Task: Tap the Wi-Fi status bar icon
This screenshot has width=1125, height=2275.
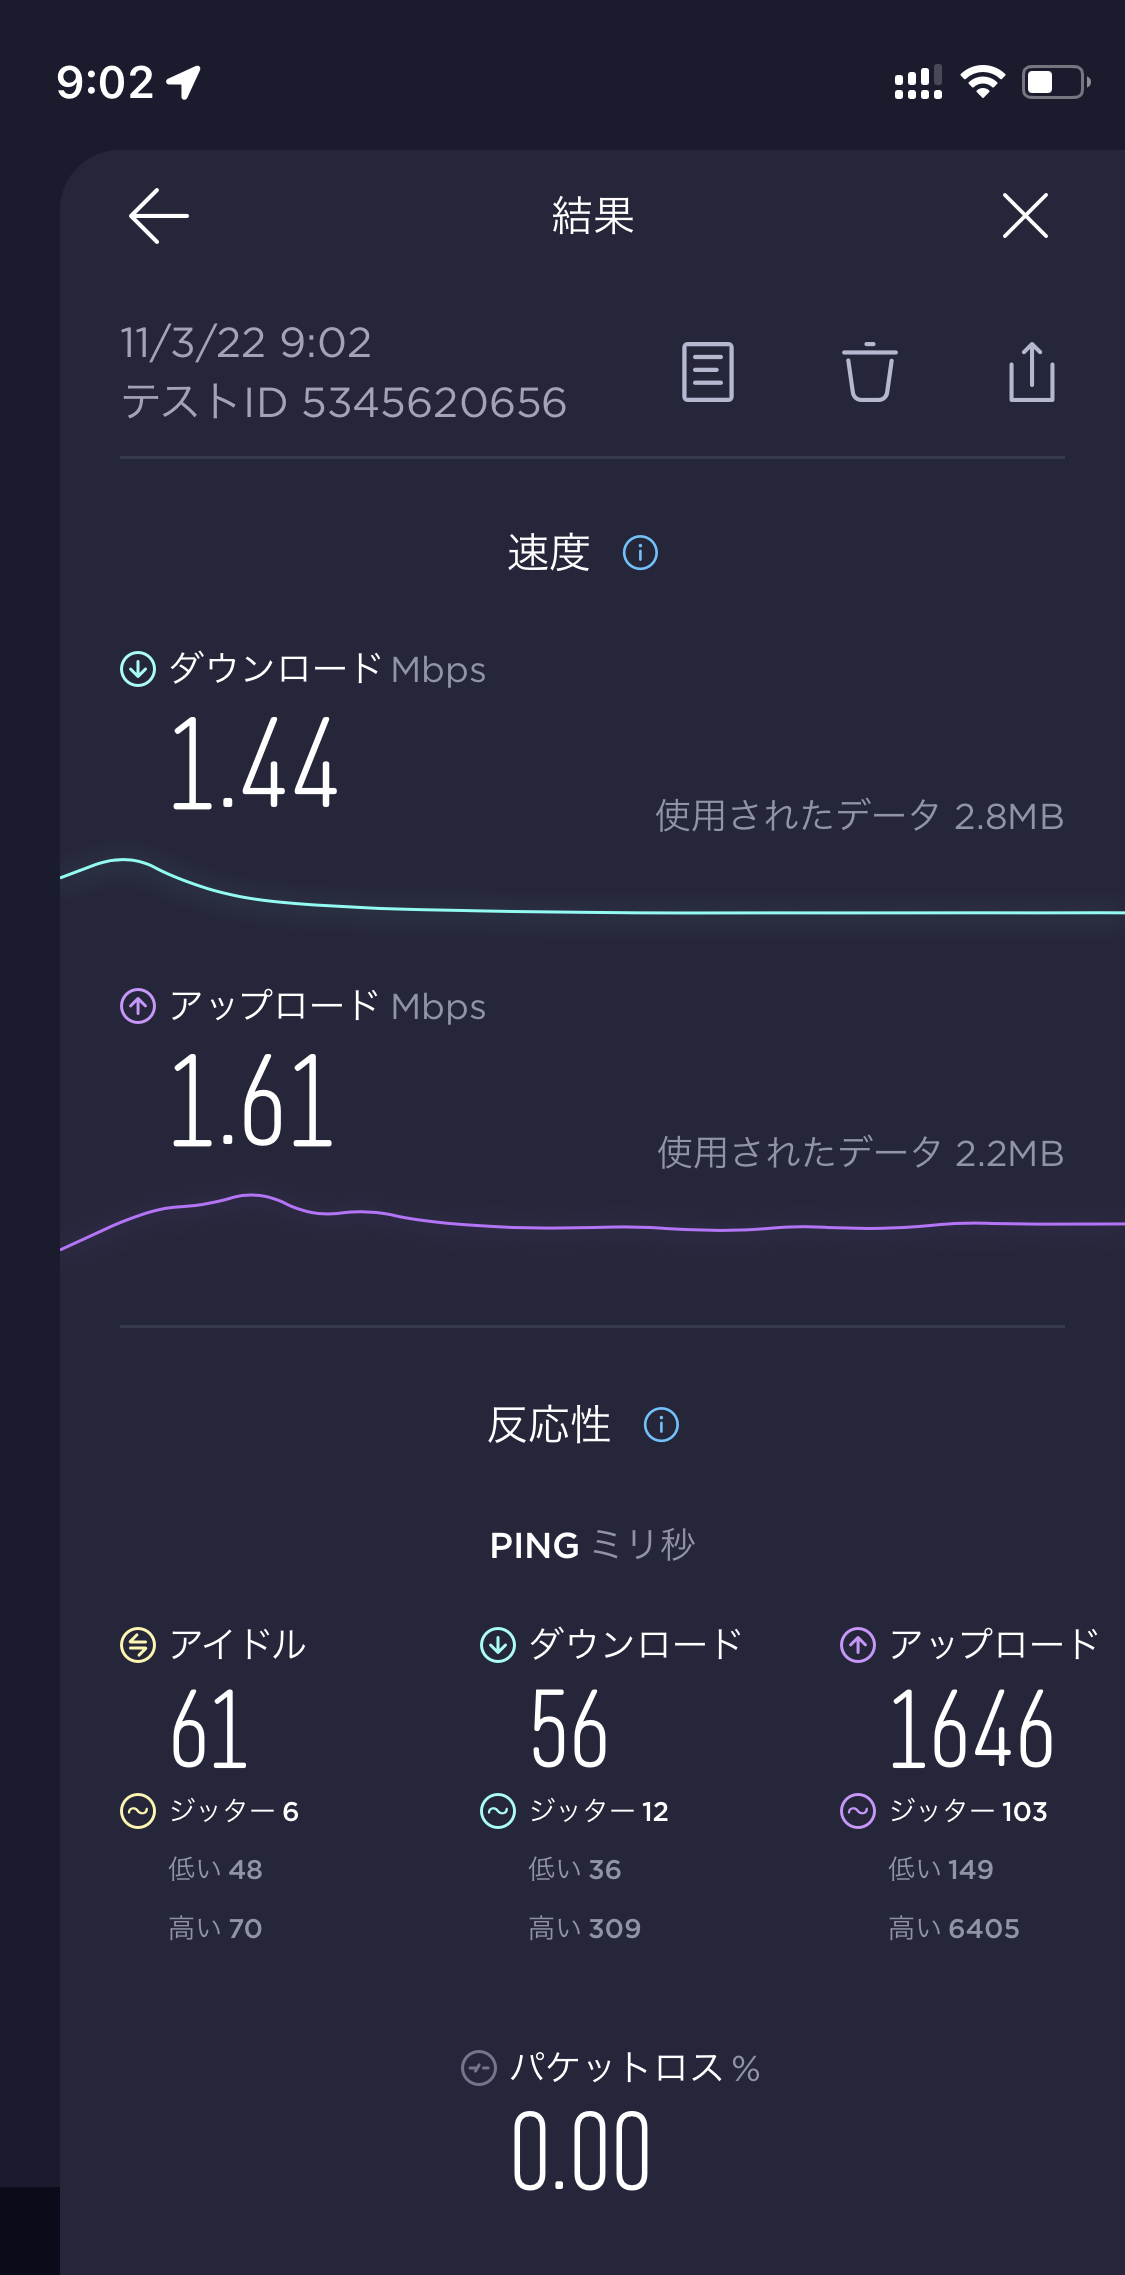Action: pyautogui.click(x=982, y=82)
